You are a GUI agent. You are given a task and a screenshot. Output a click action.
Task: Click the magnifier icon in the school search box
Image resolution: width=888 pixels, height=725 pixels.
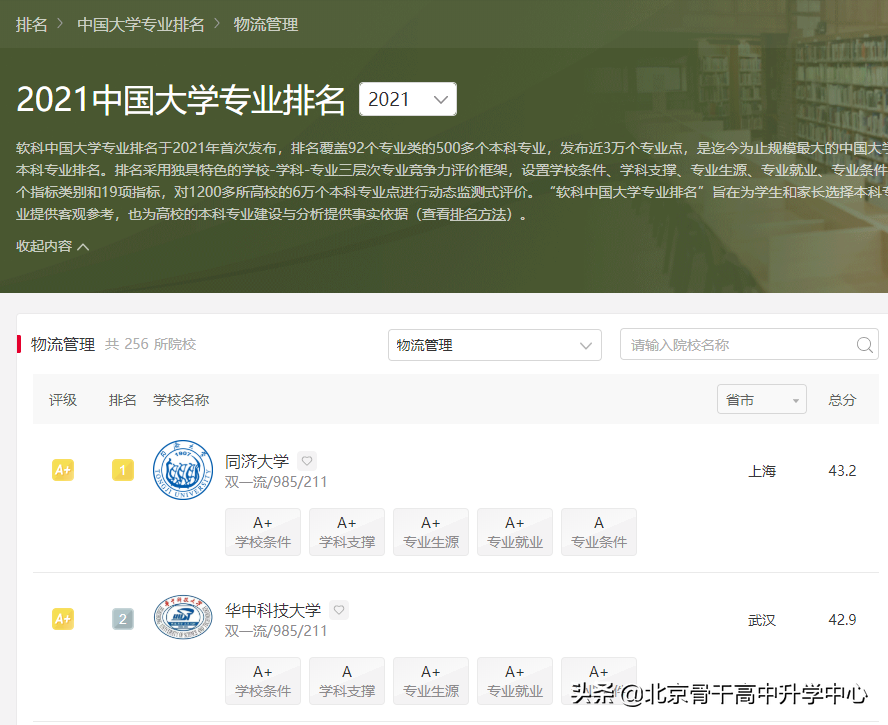pyautogui.click(x=864, y=344)
